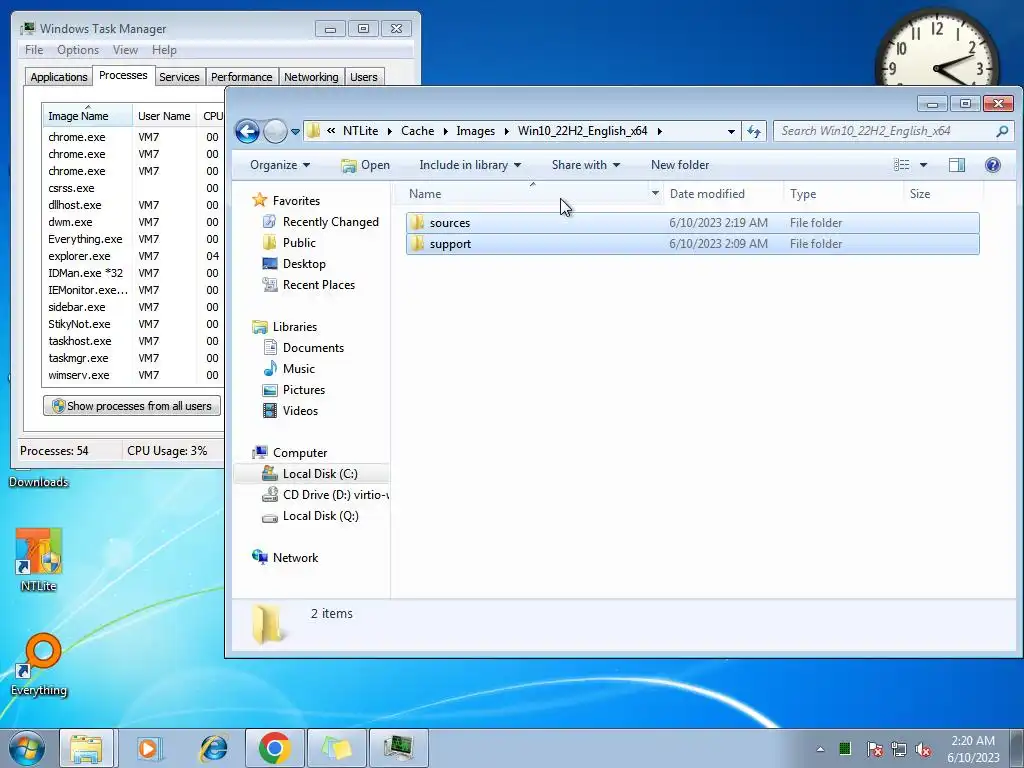
Task: Open Internet Explorer from the taskbar
Action: [x=214, y=748]
